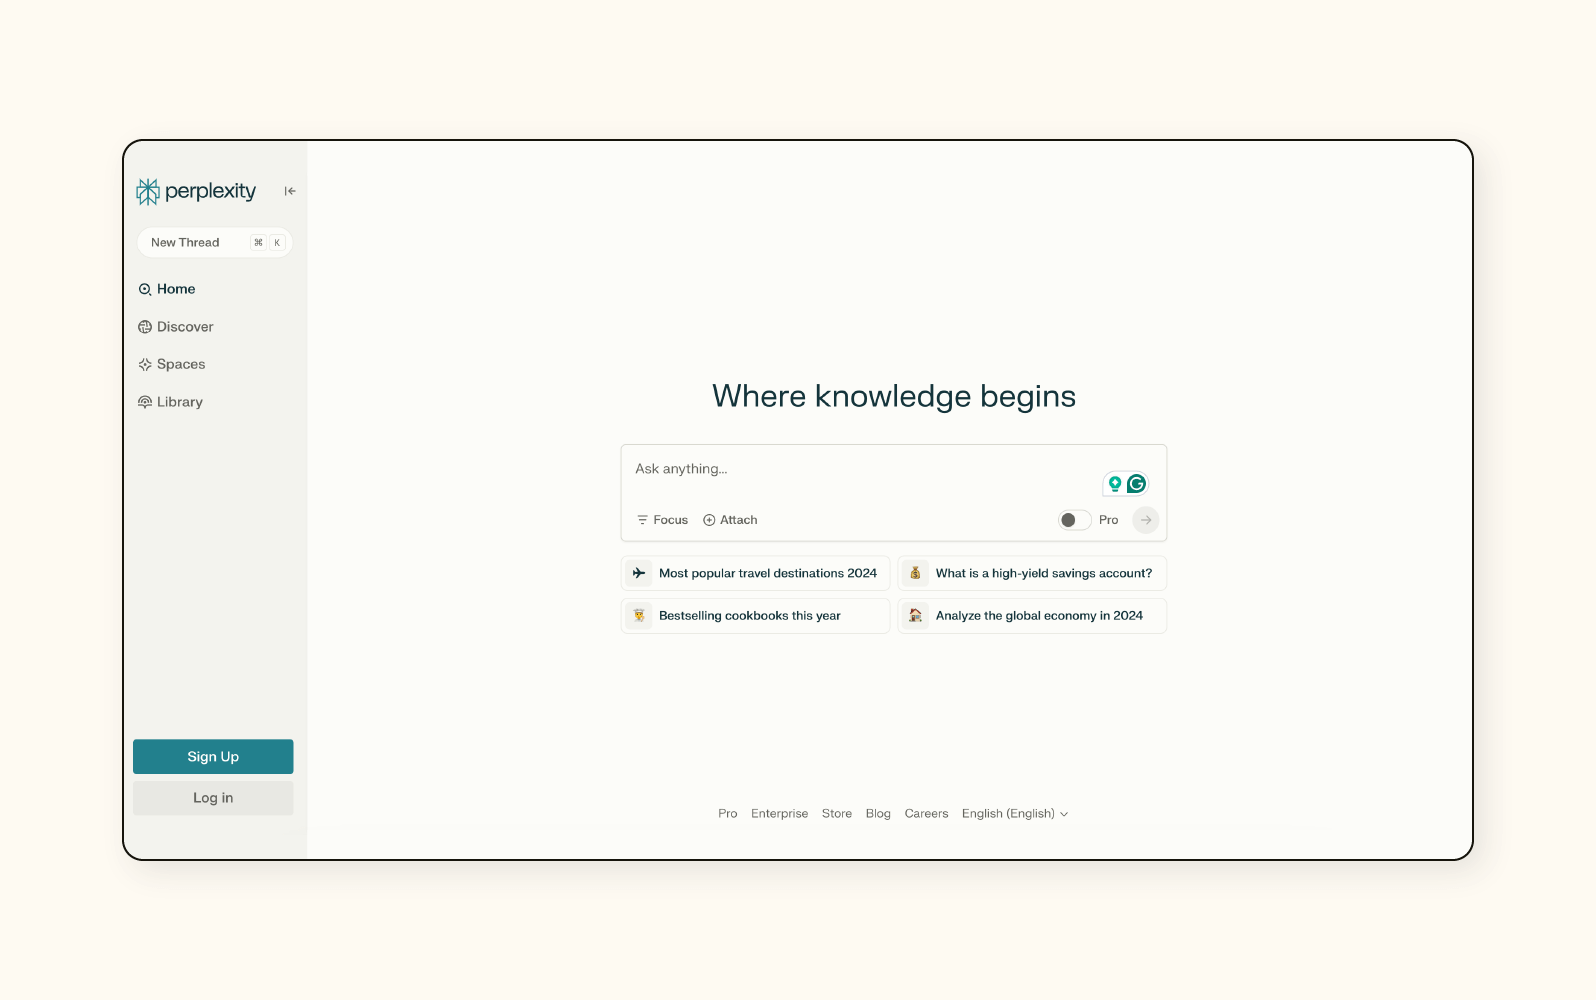
Task: Select Most popular travel destinations 2024 suggestion
Action: tap(755, 573)
